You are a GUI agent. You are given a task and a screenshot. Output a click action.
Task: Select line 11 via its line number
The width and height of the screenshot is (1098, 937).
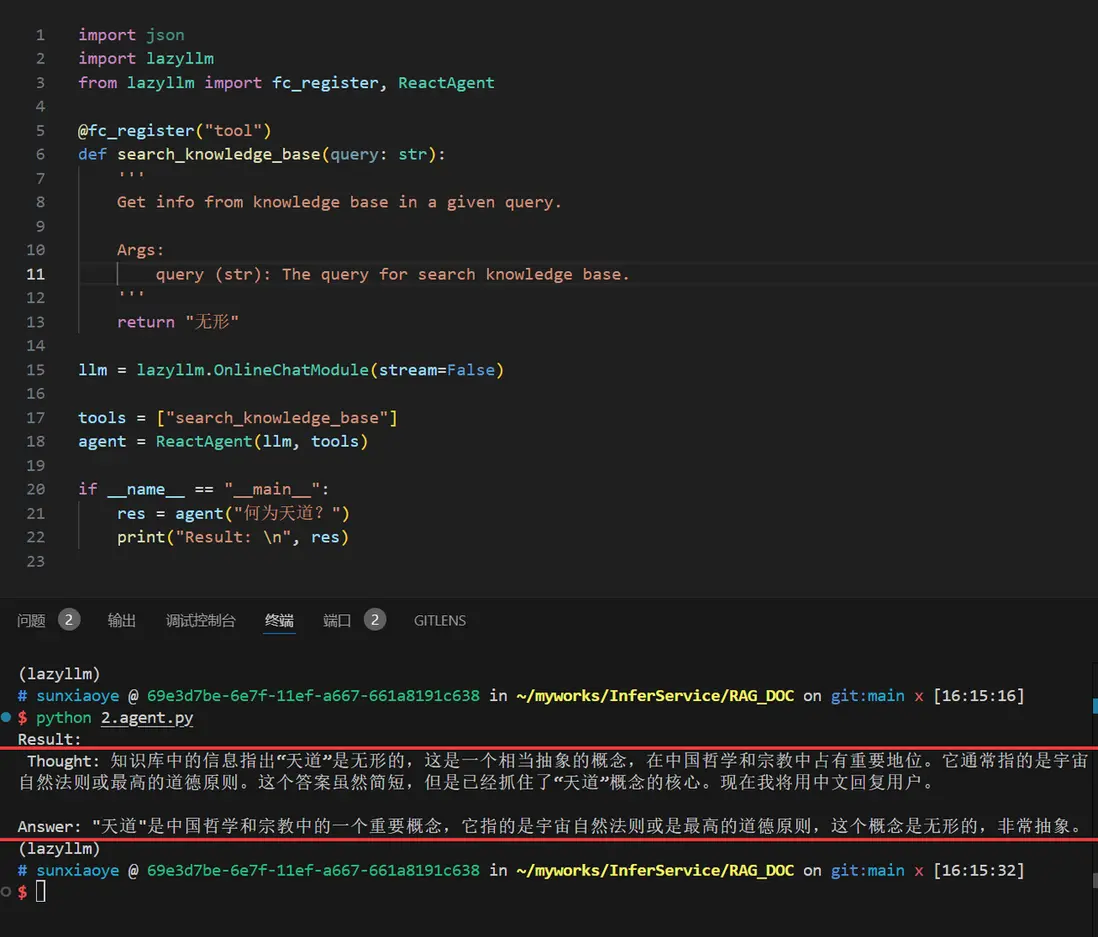[35, 274]
